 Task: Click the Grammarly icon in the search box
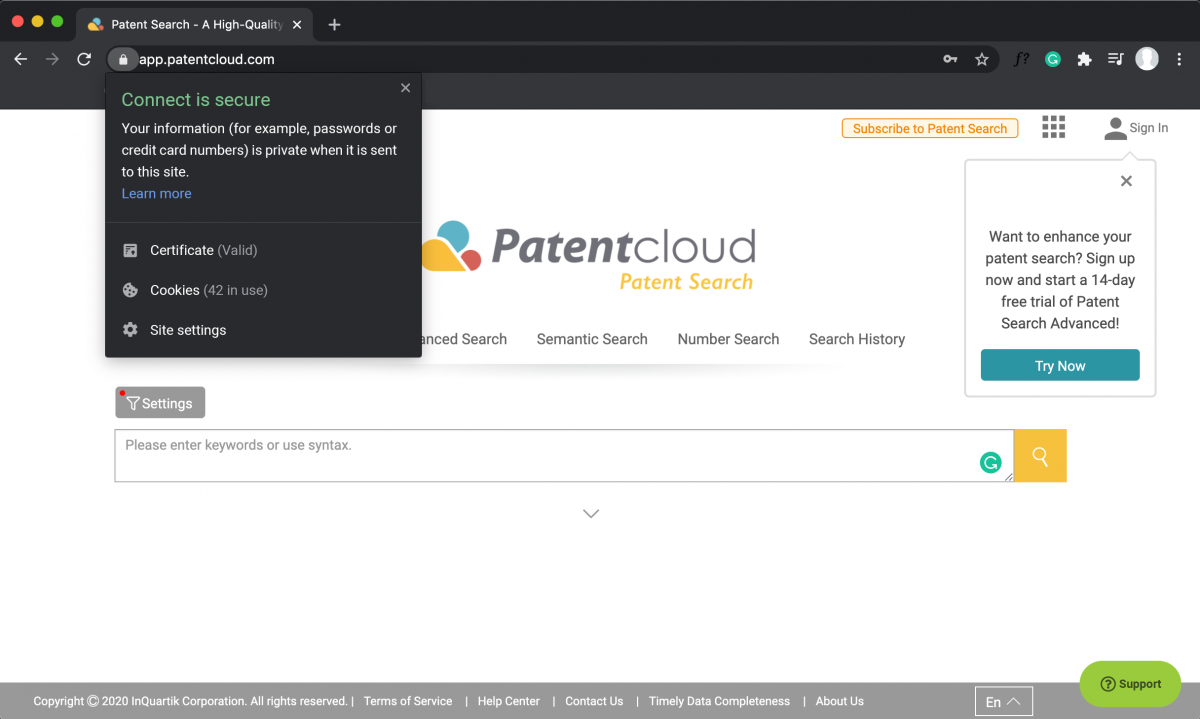coord(990,462)
